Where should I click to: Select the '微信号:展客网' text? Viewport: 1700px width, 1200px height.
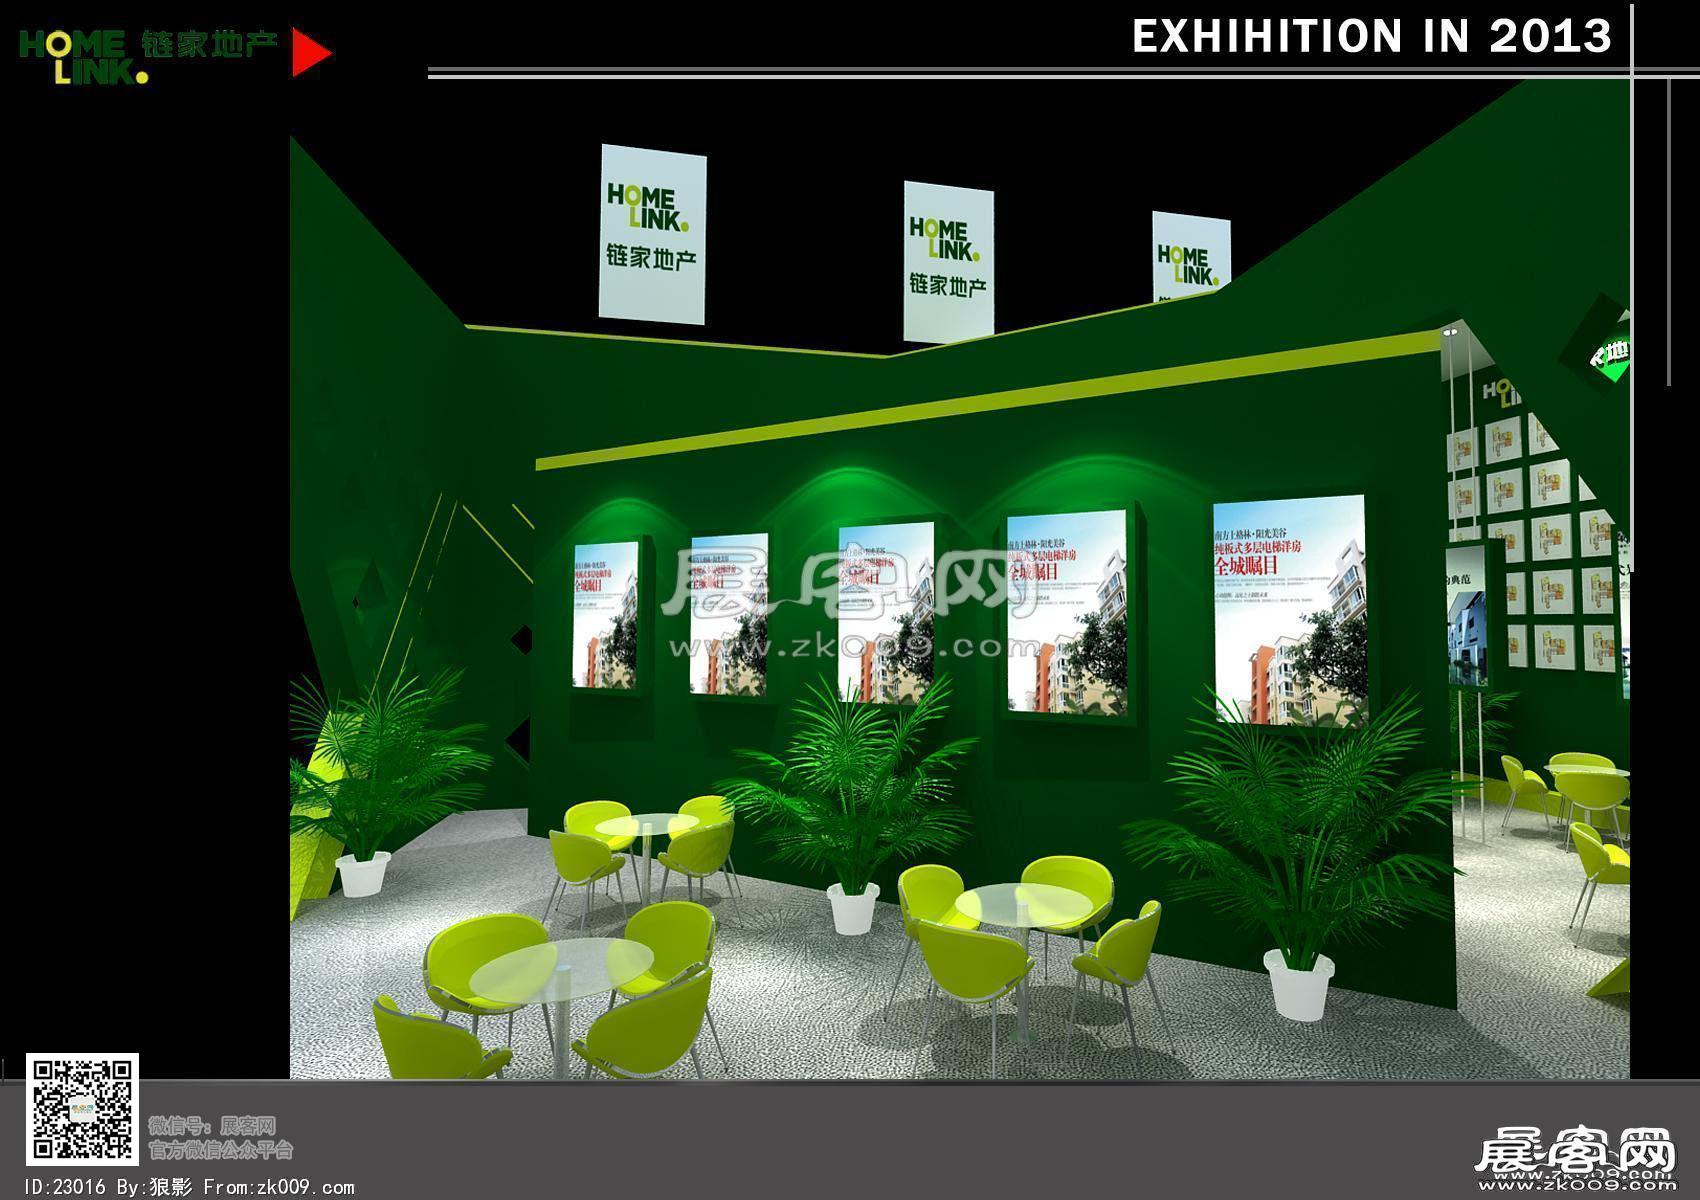pyautogui.click(x=212, y=1127)
